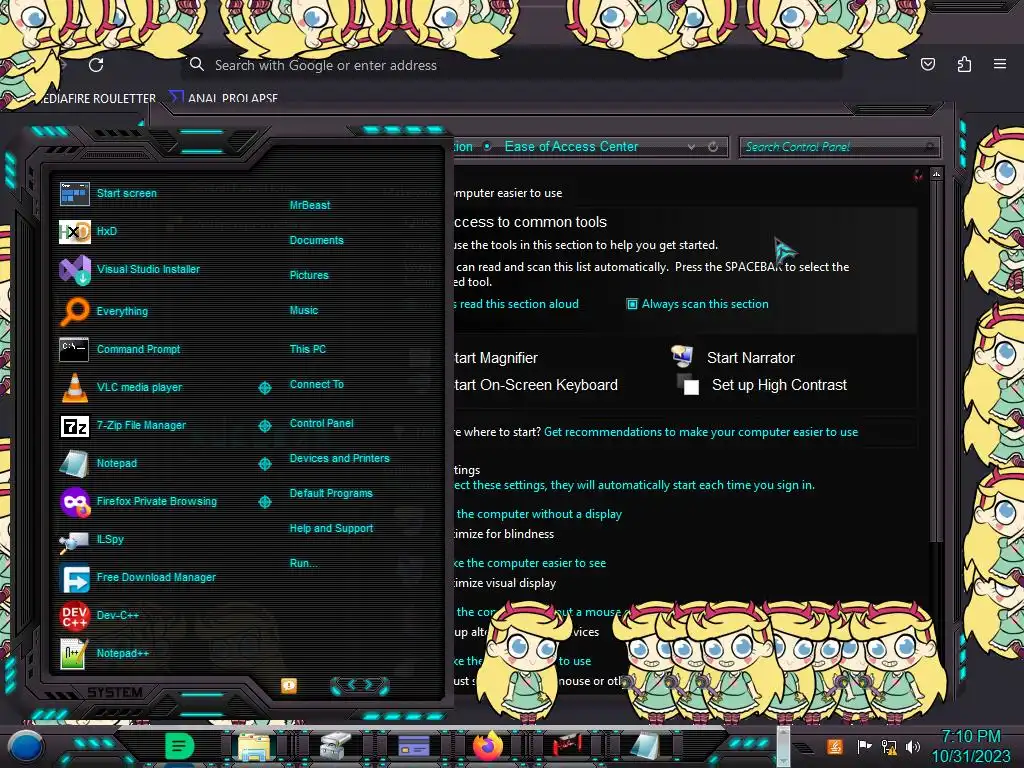Image resolution: width=1024 pixels, height=768 pixels.
Task: Switch to Firefox on the taskbar
Action: 488,746
